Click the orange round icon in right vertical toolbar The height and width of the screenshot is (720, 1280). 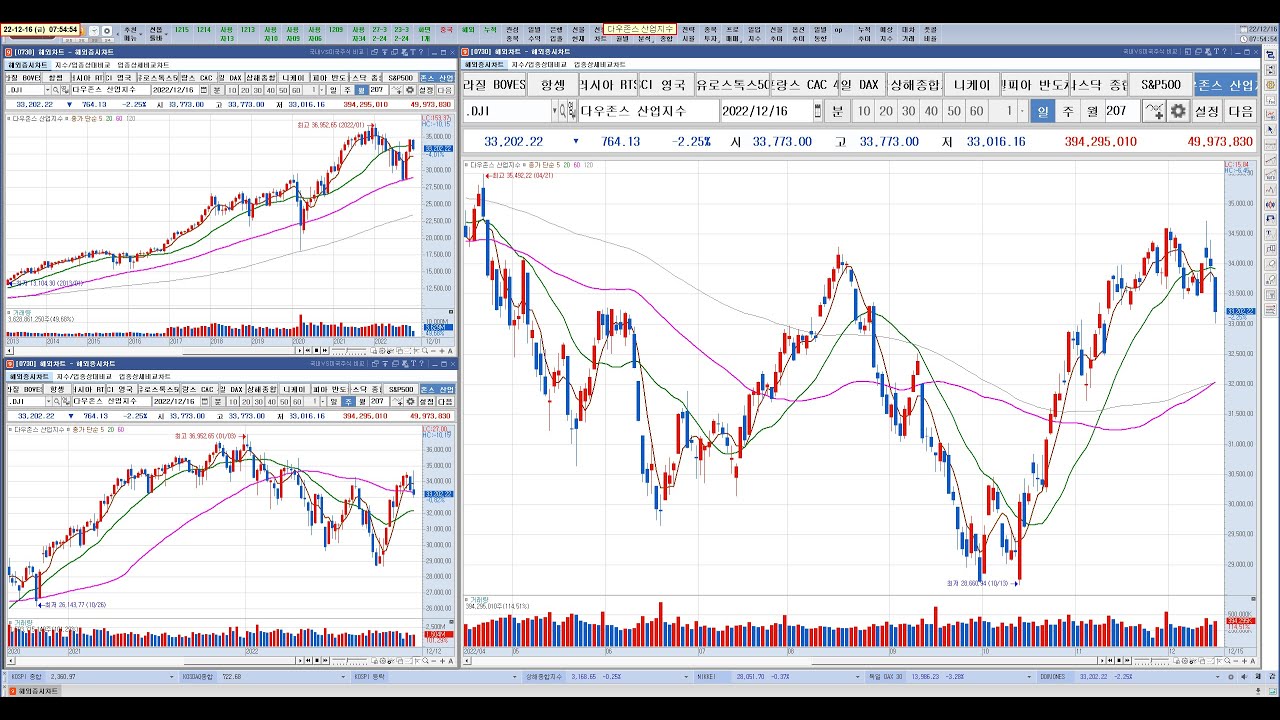(1270, 85)
